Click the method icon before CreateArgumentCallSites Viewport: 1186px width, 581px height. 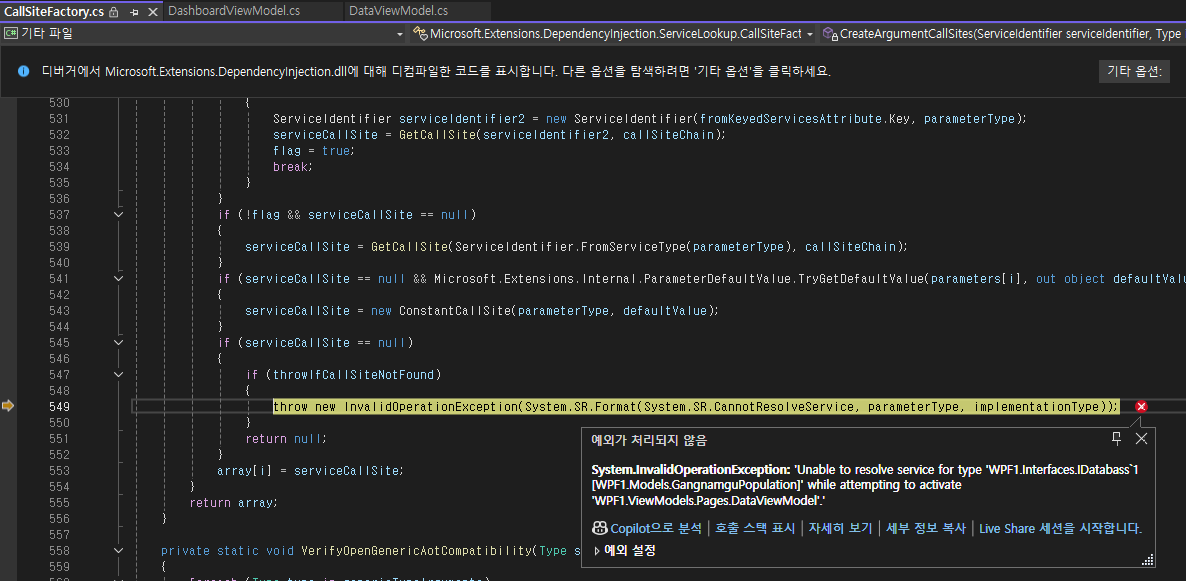pos(830,33)
